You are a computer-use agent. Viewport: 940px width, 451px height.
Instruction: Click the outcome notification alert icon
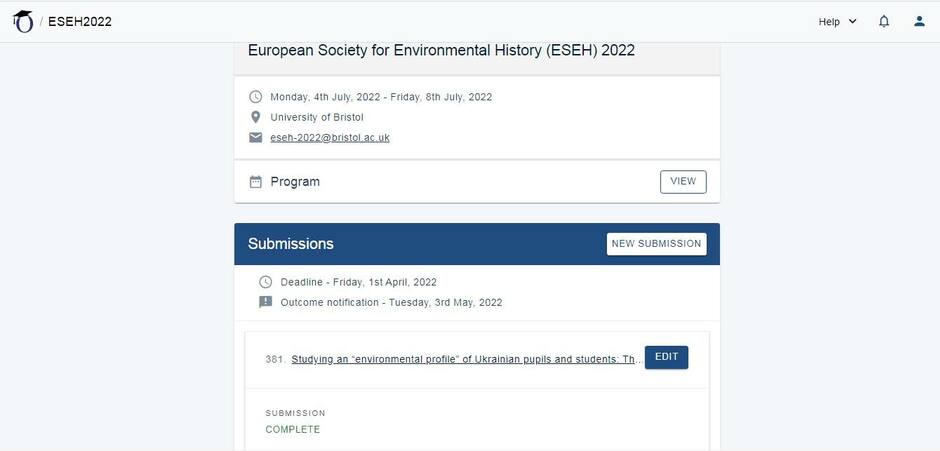pyautogui.click(x=266, y=302)
